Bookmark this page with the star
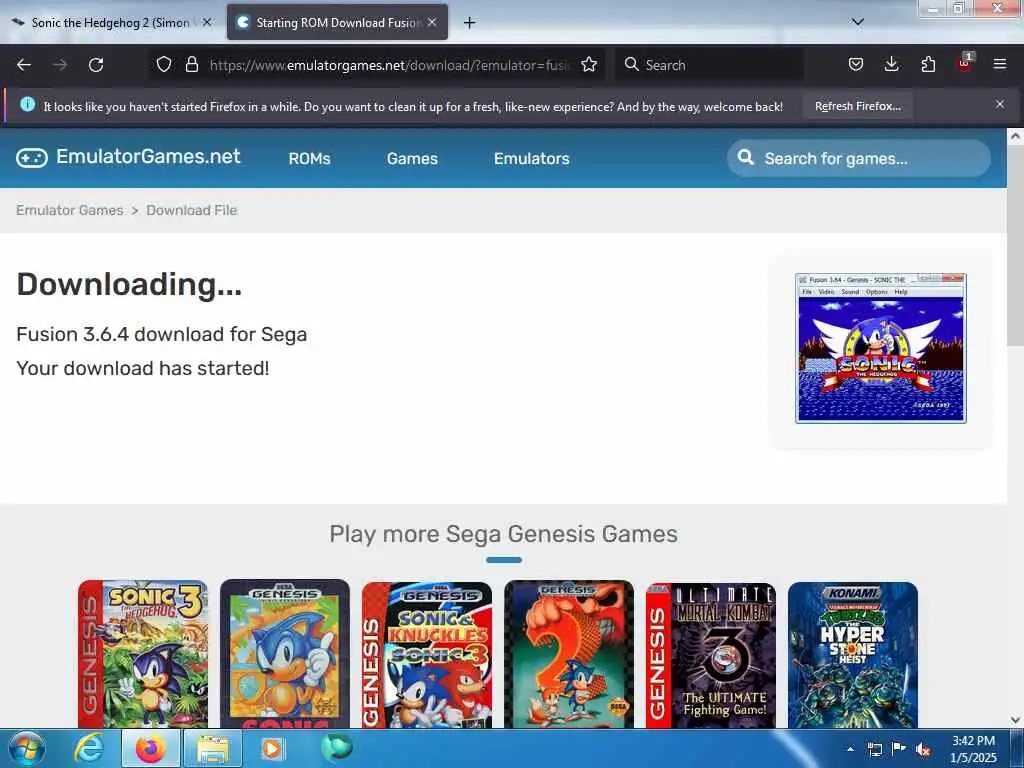The image size is (1024, 768). click(x=589, y=65)
